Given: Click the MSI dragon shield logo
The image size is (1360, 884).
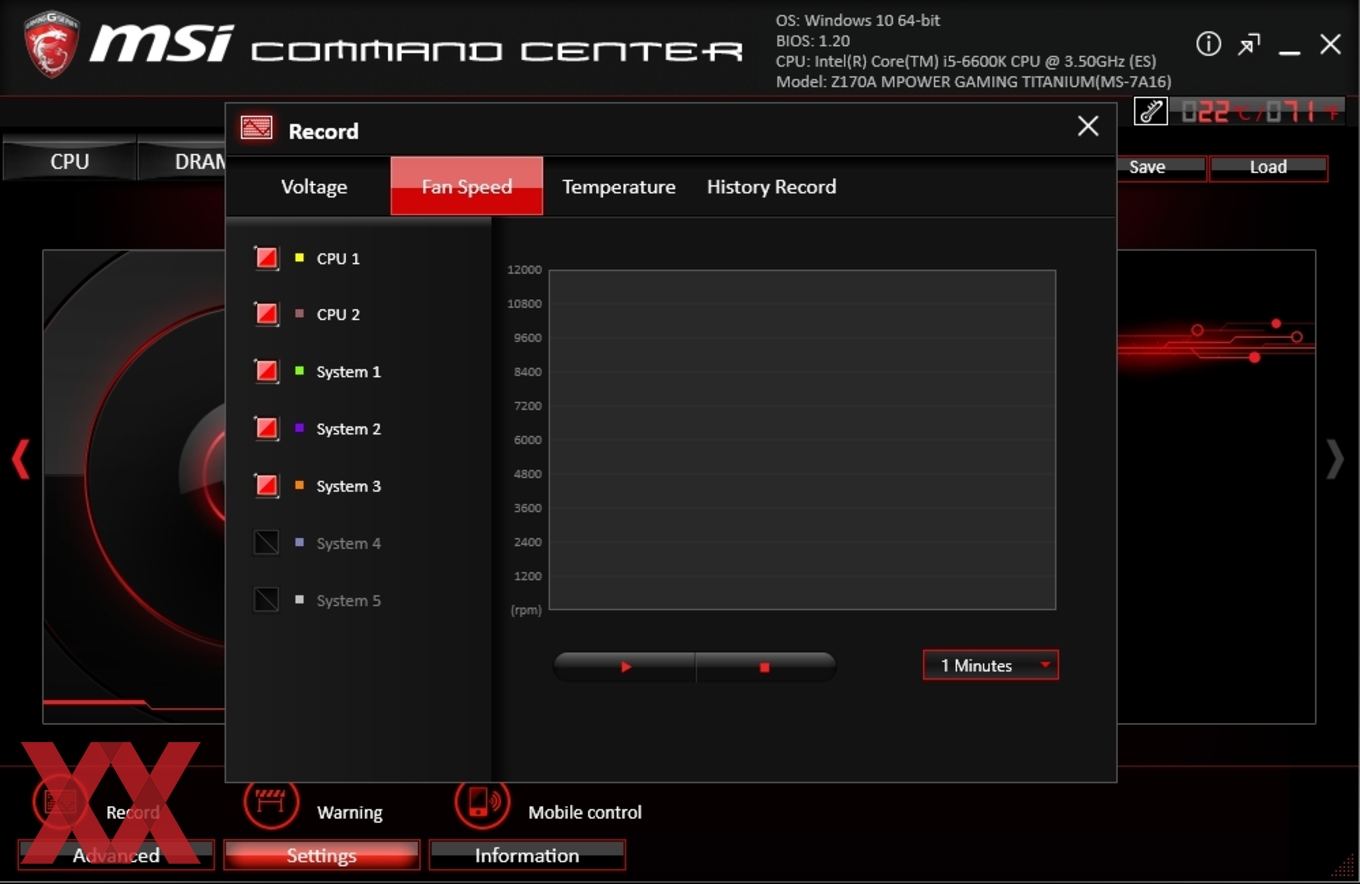Looking at the screenshot, I should click(50, 45).
